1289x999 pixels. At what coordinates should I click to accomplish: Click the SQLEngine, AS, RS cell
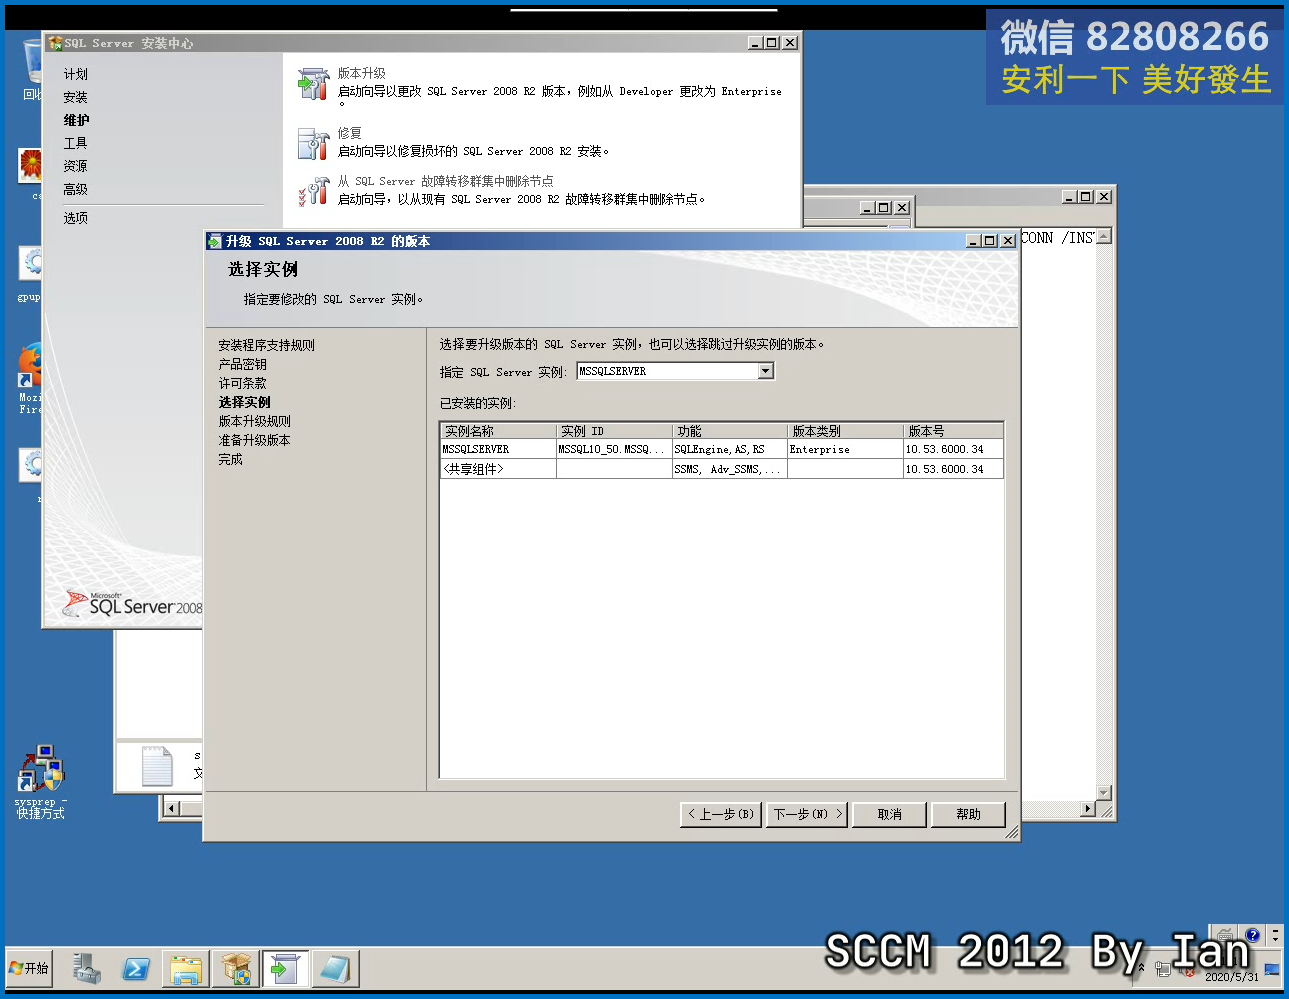[x=729, y=449]
